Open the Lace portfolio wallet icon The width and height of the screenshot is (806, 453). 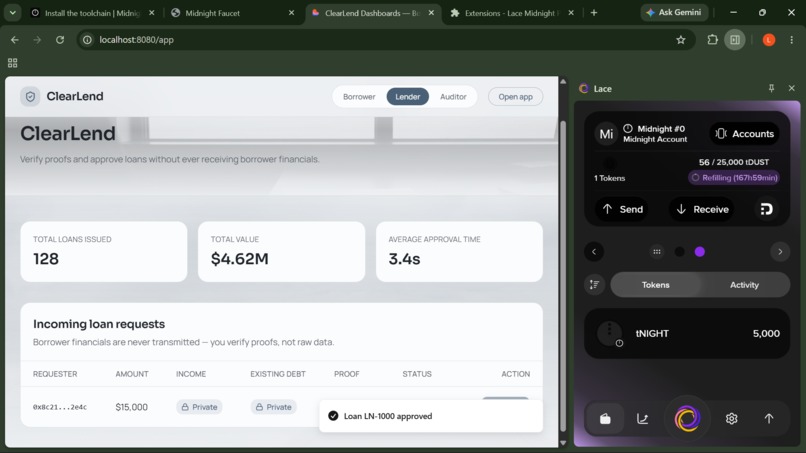[605, 419]
